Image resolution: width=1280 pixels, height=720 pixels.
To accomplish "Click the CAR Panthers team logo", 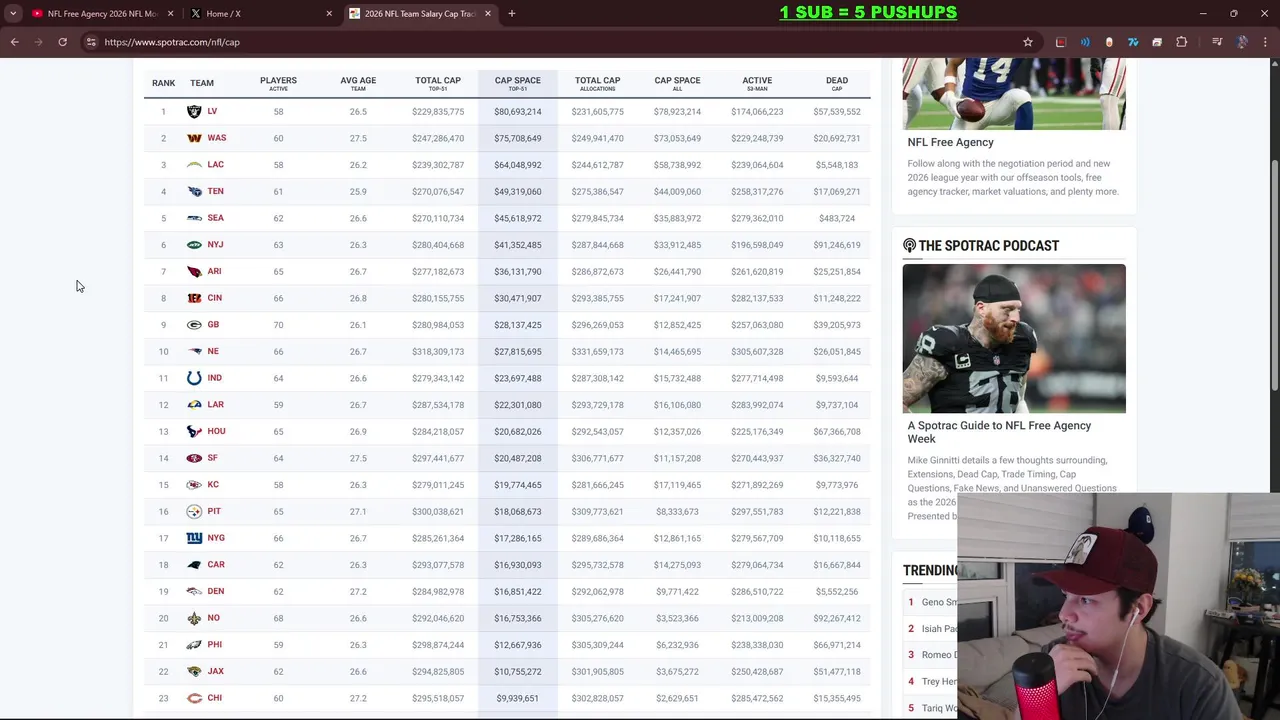I will click(194, 565).
